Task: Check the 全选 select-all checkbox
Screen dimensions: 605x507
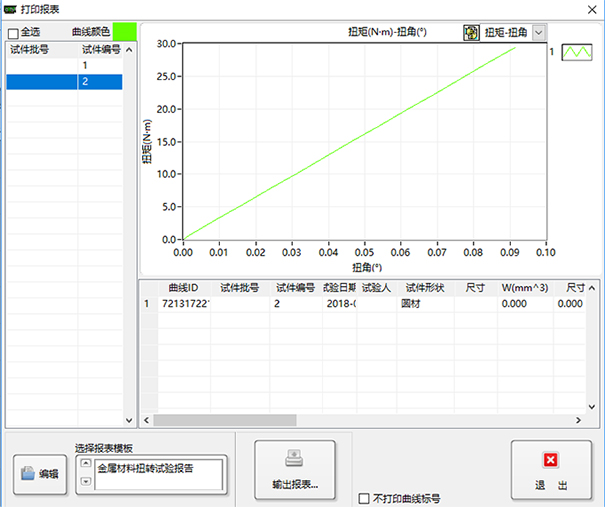Action: point(13,33)
